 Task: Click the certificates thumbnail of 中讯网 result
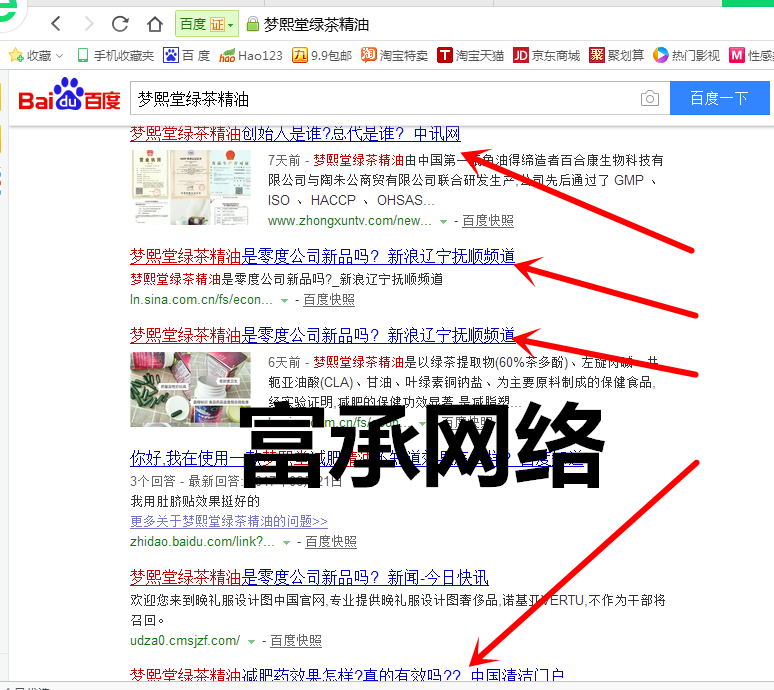(191, 187)
